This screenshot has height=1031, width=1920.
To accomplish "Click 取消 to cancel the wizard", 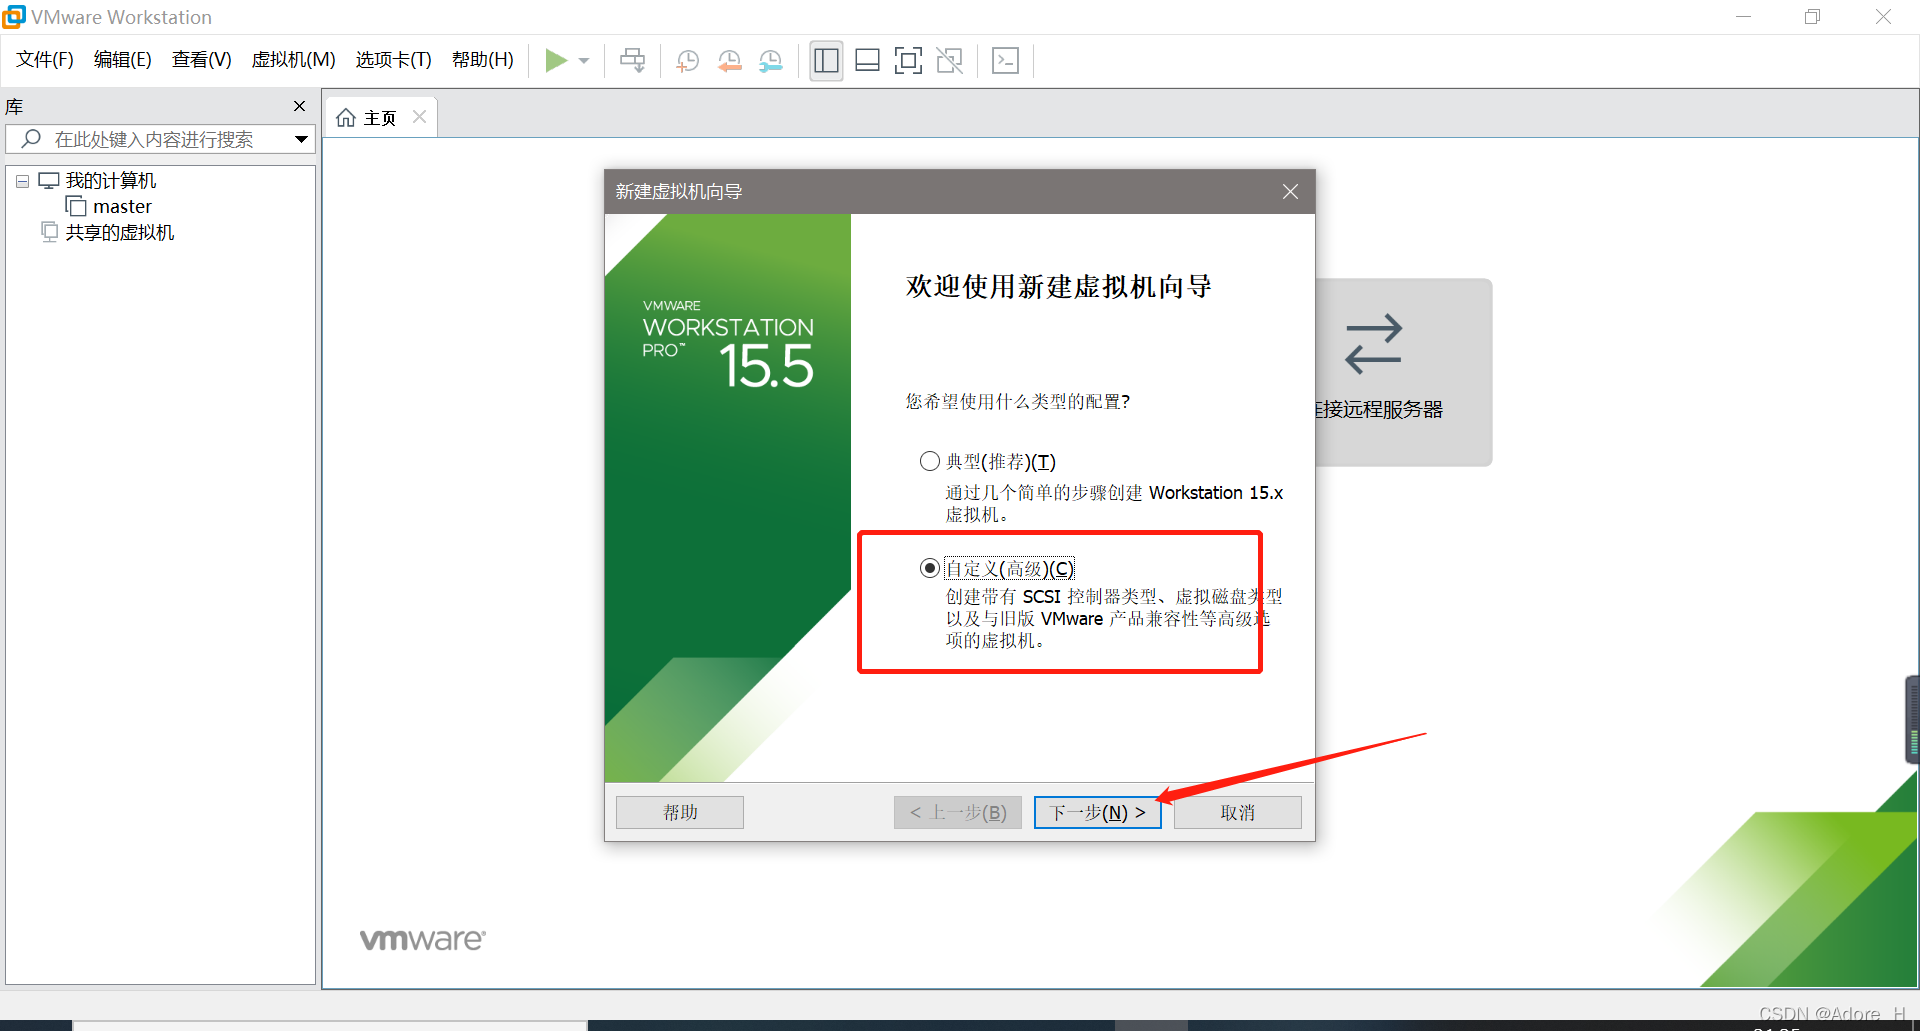I will [1238, 812].
